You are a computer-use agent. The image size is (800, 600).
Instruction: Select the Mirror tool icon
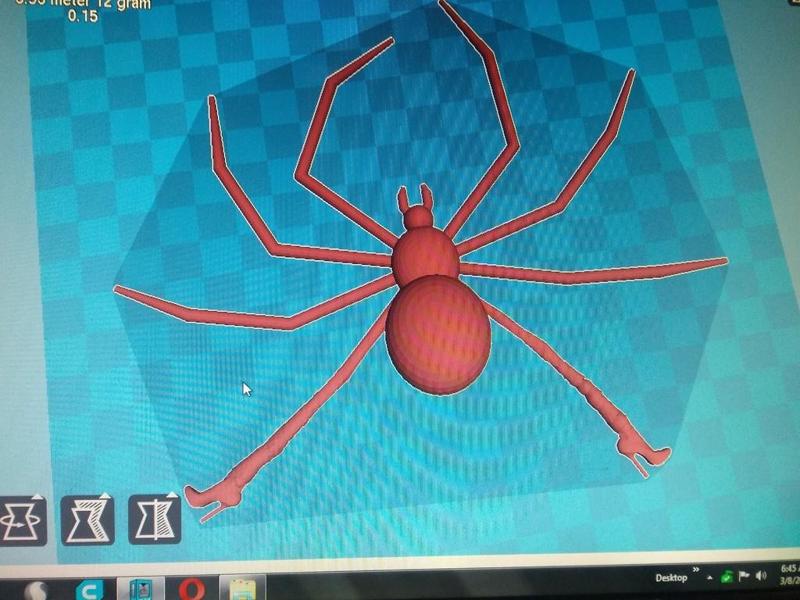coord(155,519)
